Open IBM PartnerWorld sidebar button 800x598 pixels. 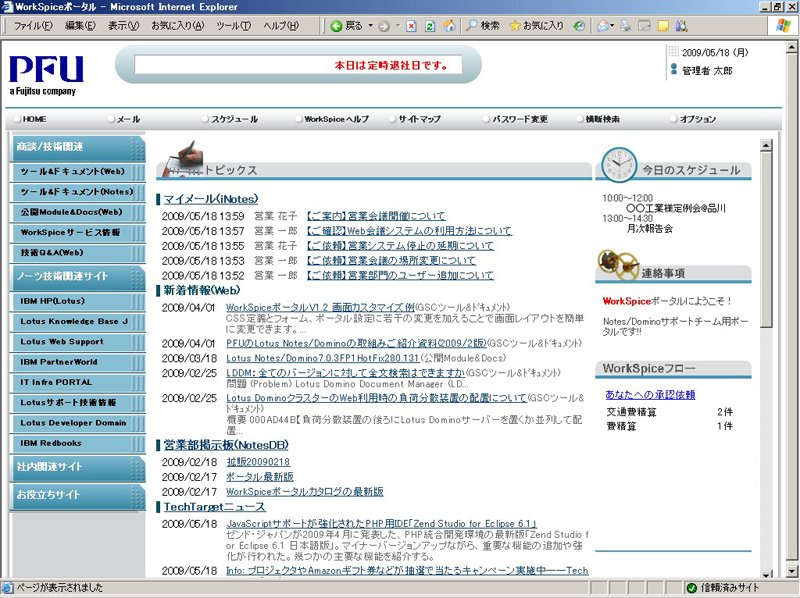[x=78, y=362]
